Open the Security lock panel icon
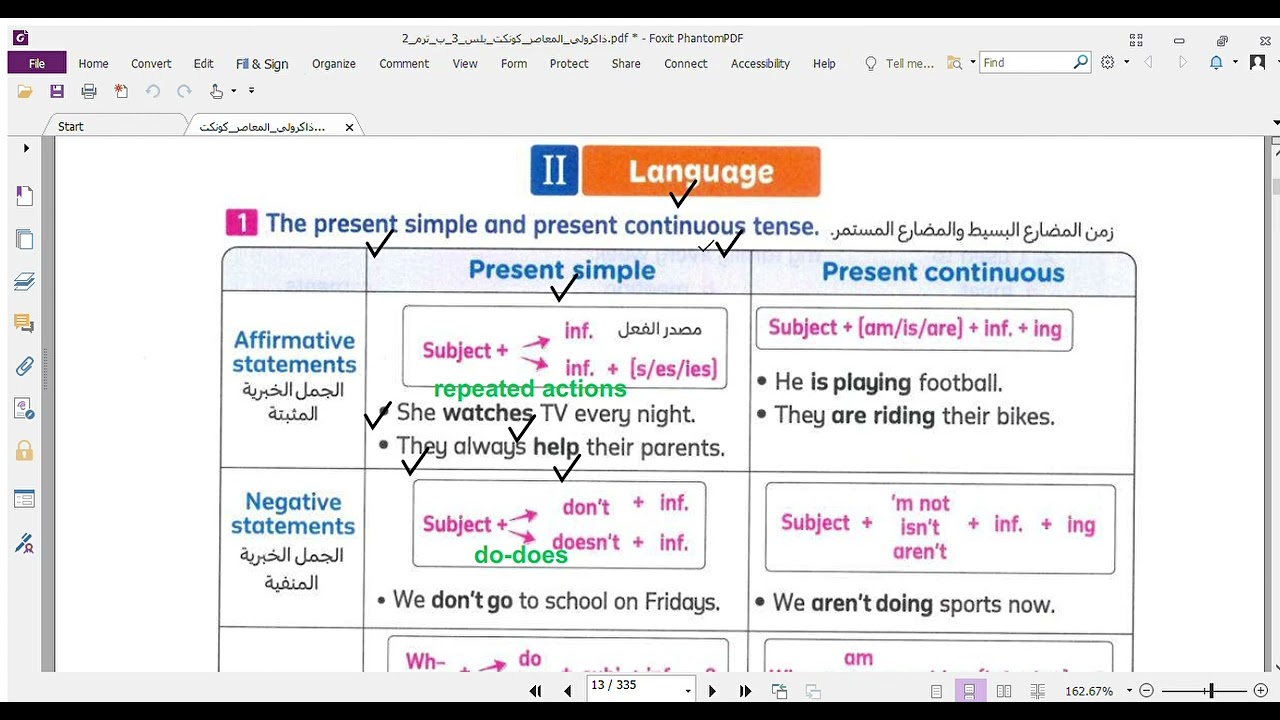The image size is (1280, 720). click(x=24, y=451)
